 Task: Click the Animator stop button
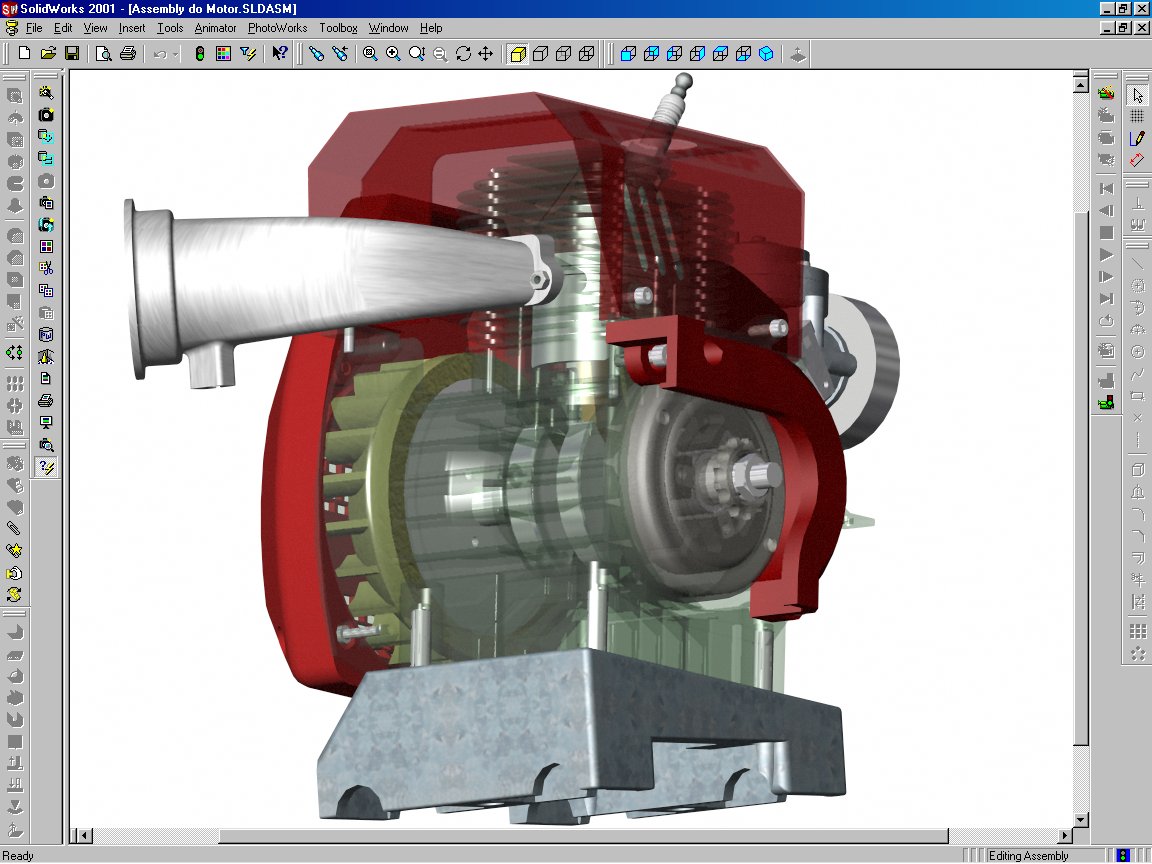coord(1106,233)
